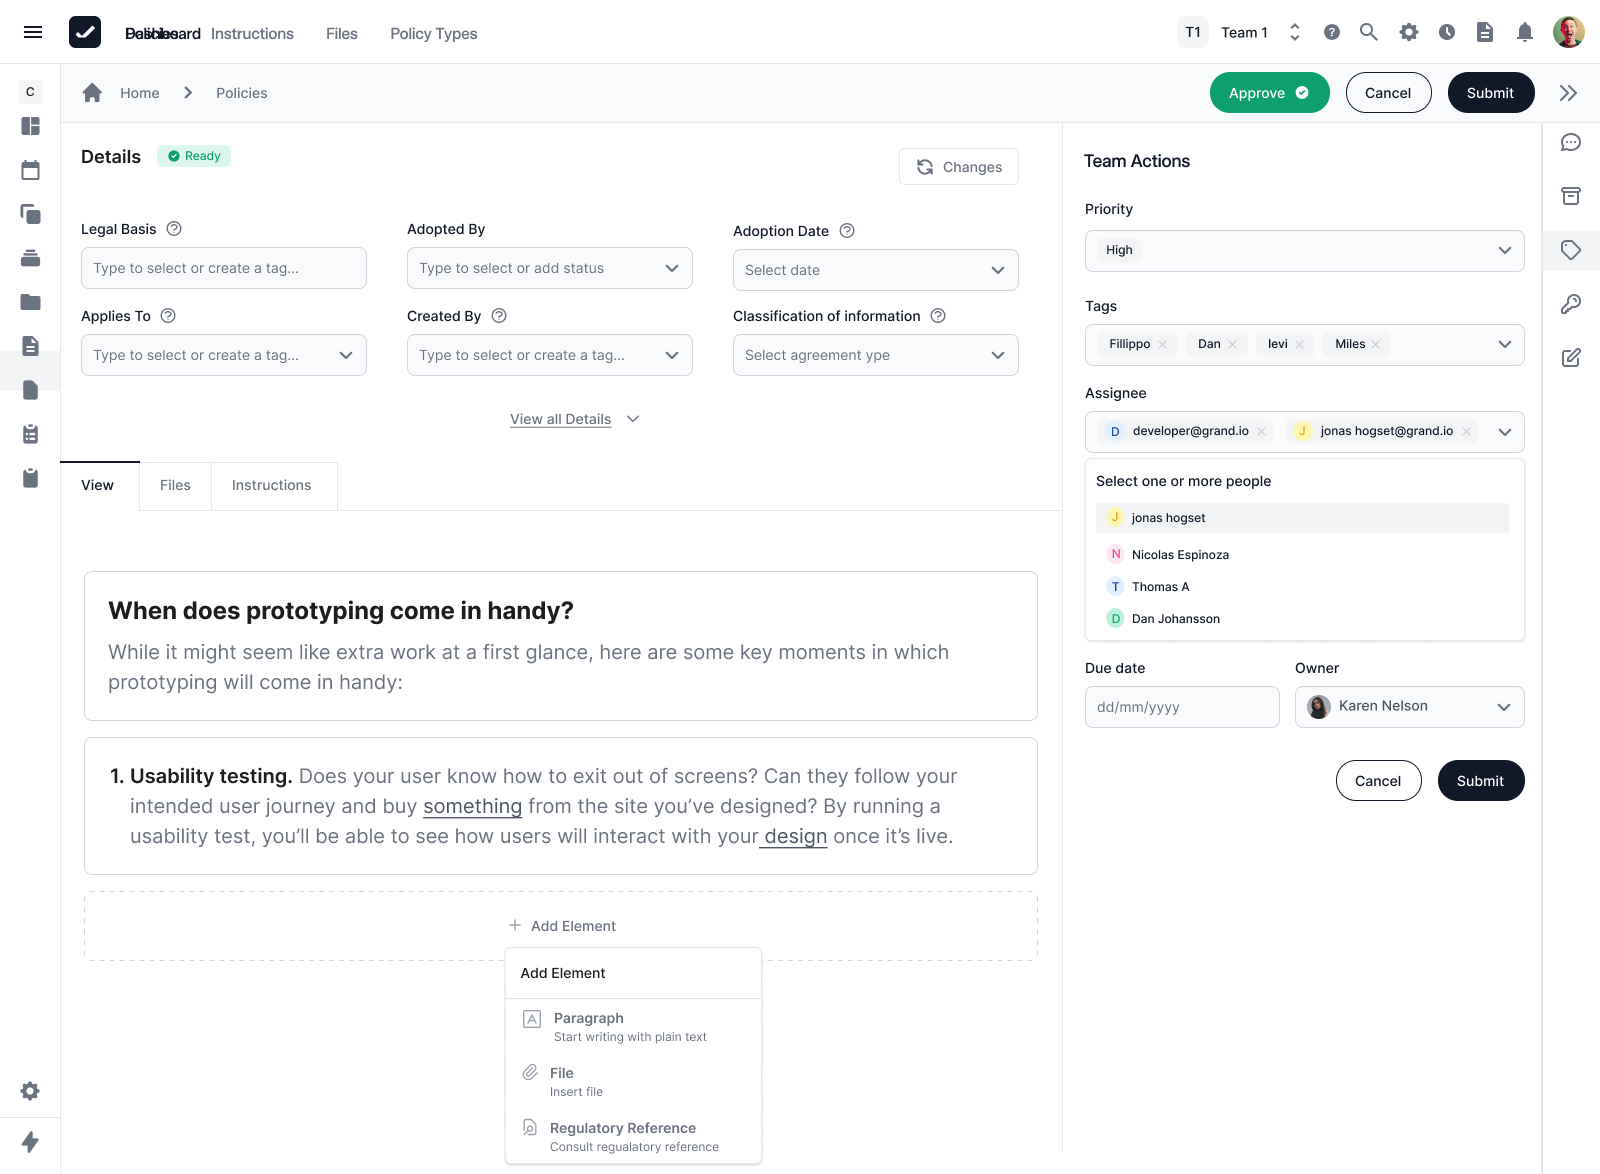Click the green Approve button
The image size is (1600, 1174).
[1269, 93]
